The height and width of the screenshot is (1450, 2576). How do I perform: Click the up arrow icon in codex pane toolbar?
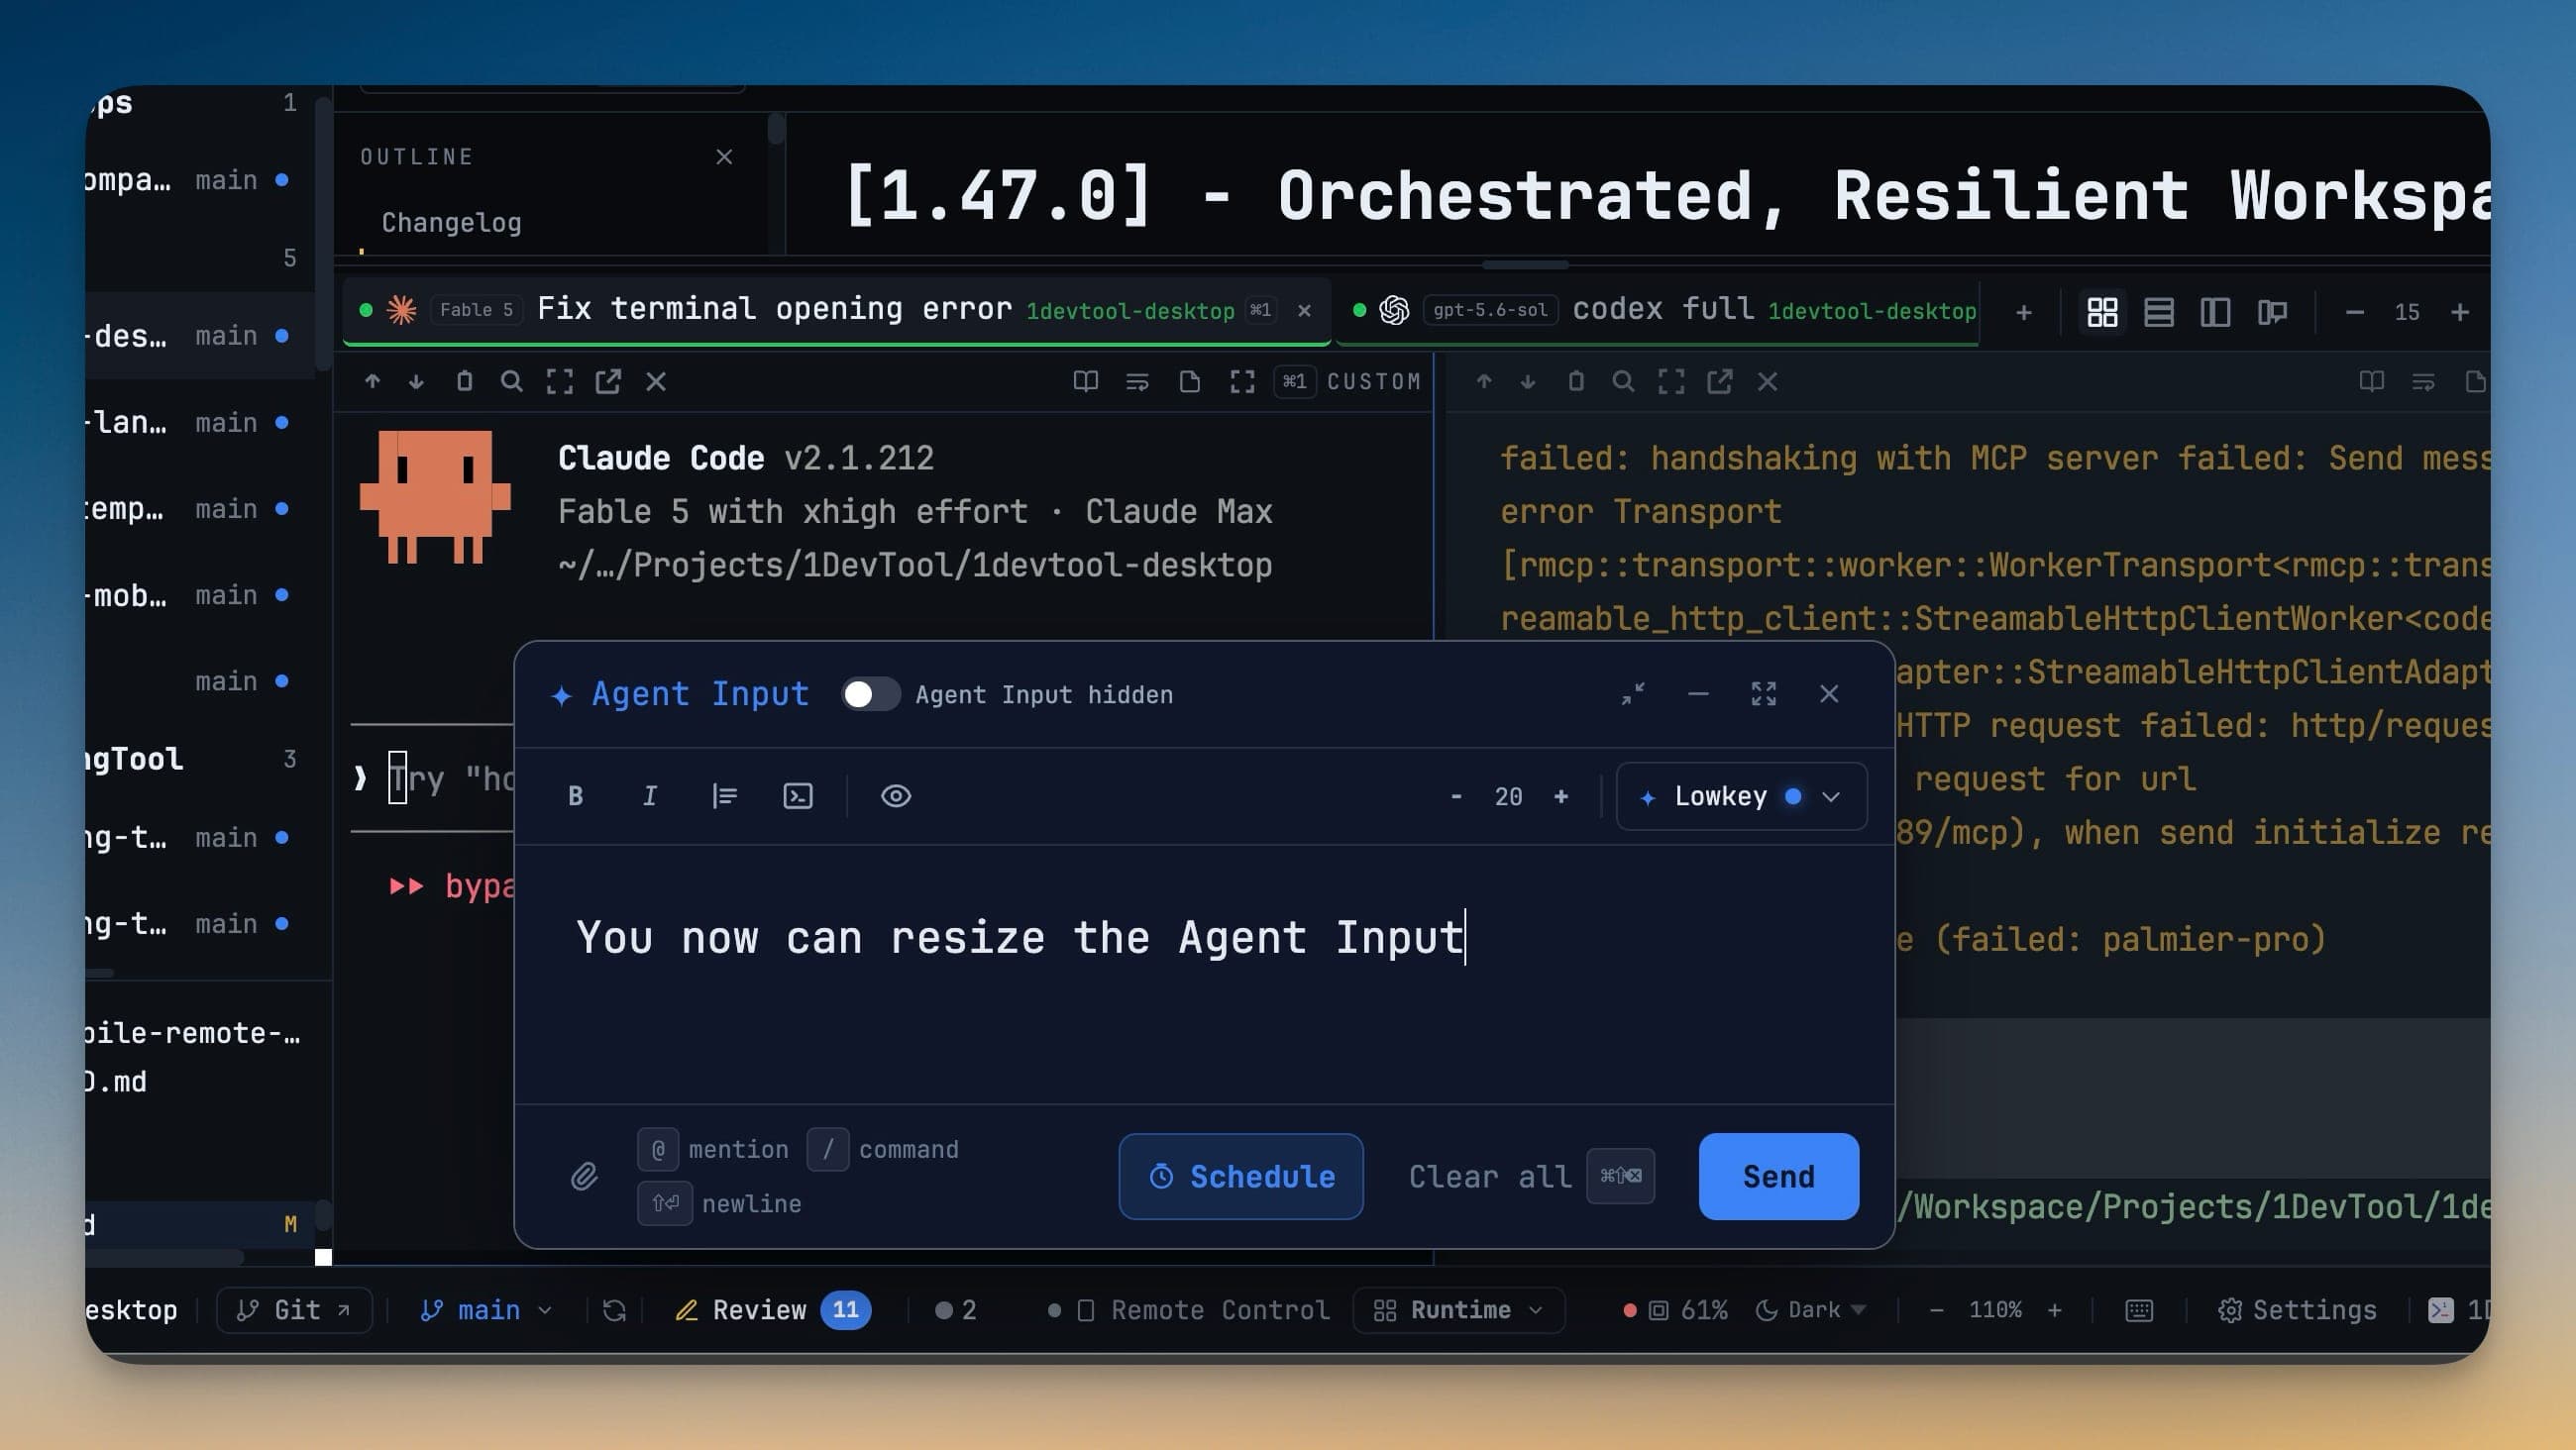point(1484,381)
